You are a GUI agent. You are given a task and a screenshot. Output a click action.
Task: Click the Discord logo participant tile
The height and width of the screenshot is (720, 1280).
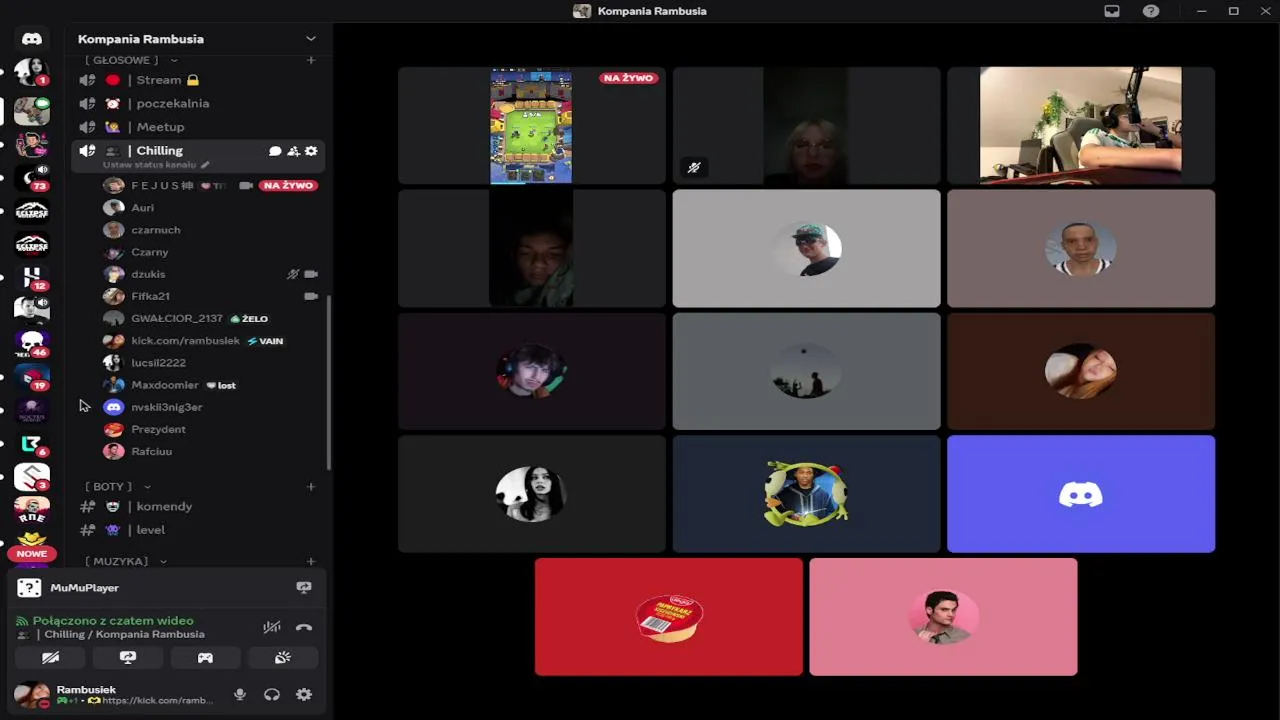point(1081,494)
